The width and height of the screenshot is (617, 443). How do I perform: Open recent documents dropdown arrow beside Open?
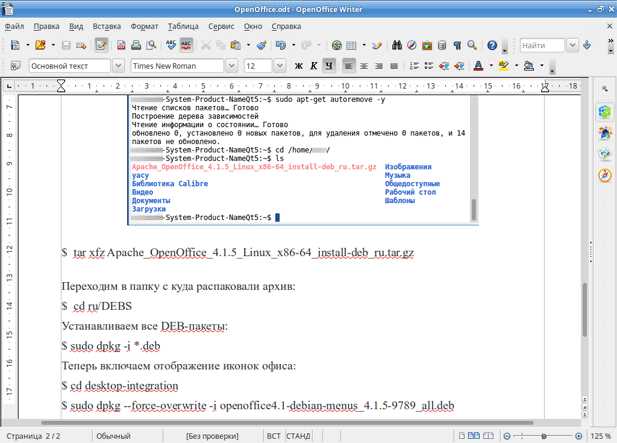[x=53, y=45]
